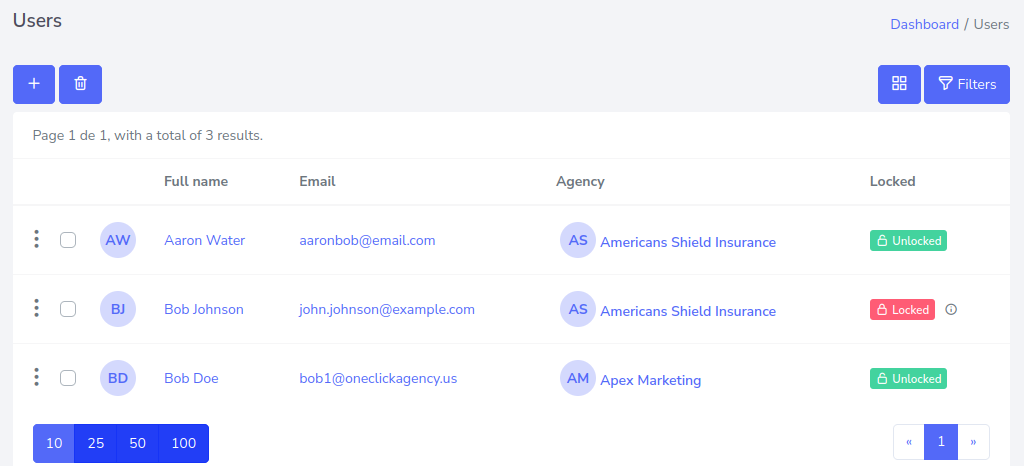The image size is (1024, 466).
Task: Select the checkbox for Aaron Water
Action: click(68, 240)
